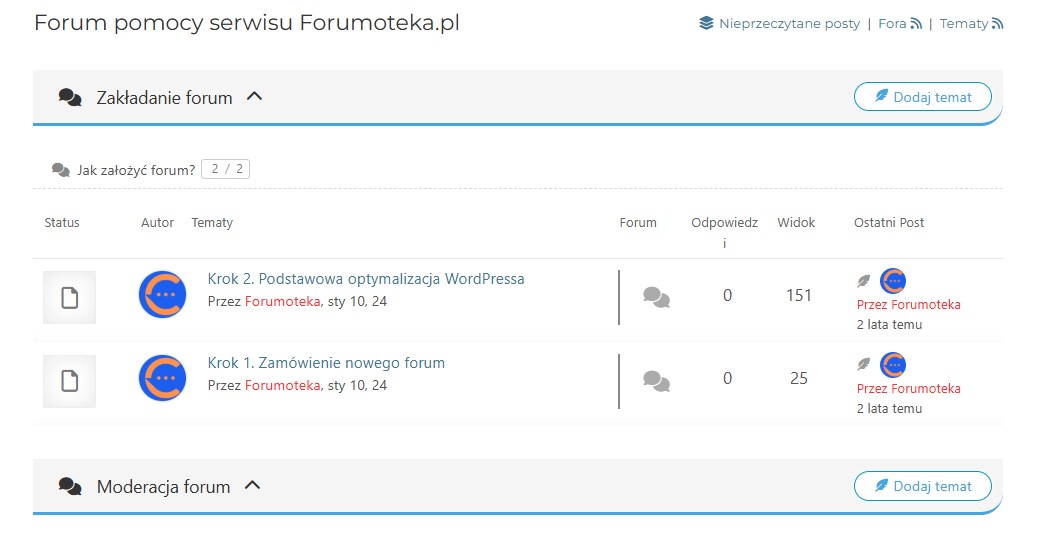
Task: Open the Fora feed link
Action: 891,23
